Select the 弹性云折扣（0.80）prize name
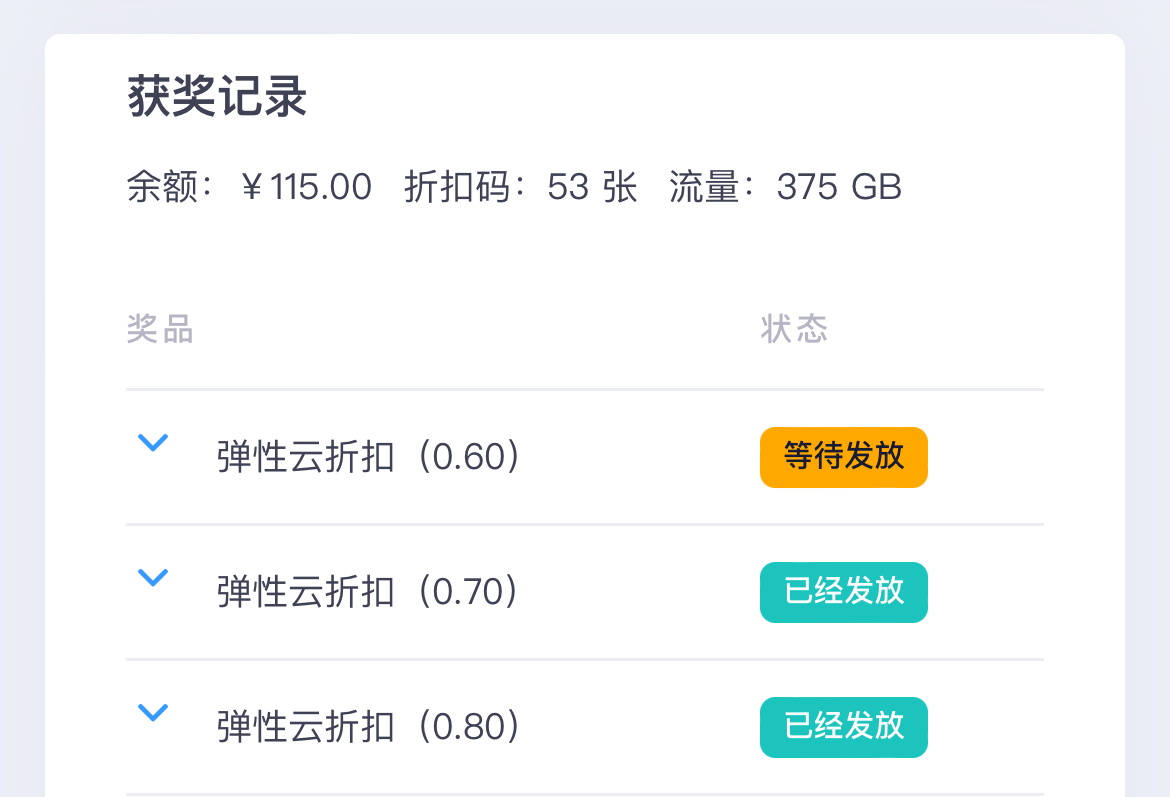 (x=369, y=728)
